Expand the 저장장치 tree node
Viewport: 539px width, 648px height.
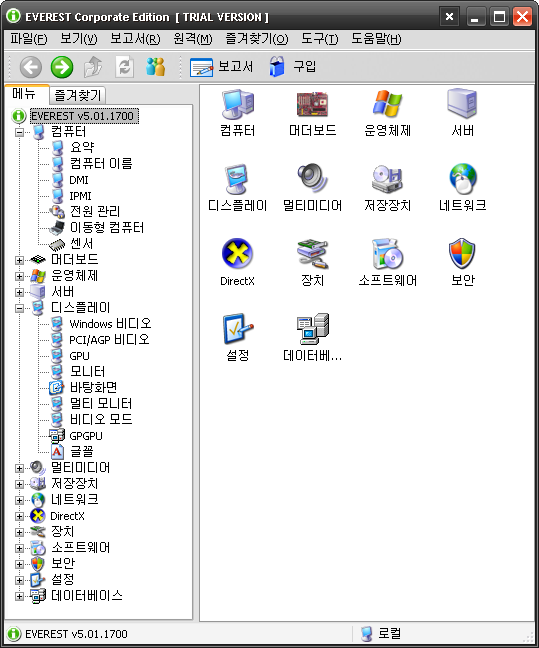pyautogui.click(x=19, y=484)
